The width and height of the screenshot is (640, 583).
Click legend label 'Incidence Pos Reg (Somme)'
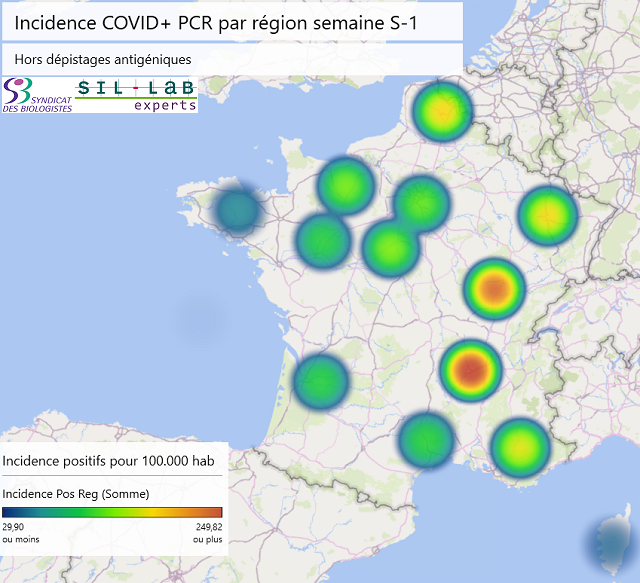click(76, 494)
